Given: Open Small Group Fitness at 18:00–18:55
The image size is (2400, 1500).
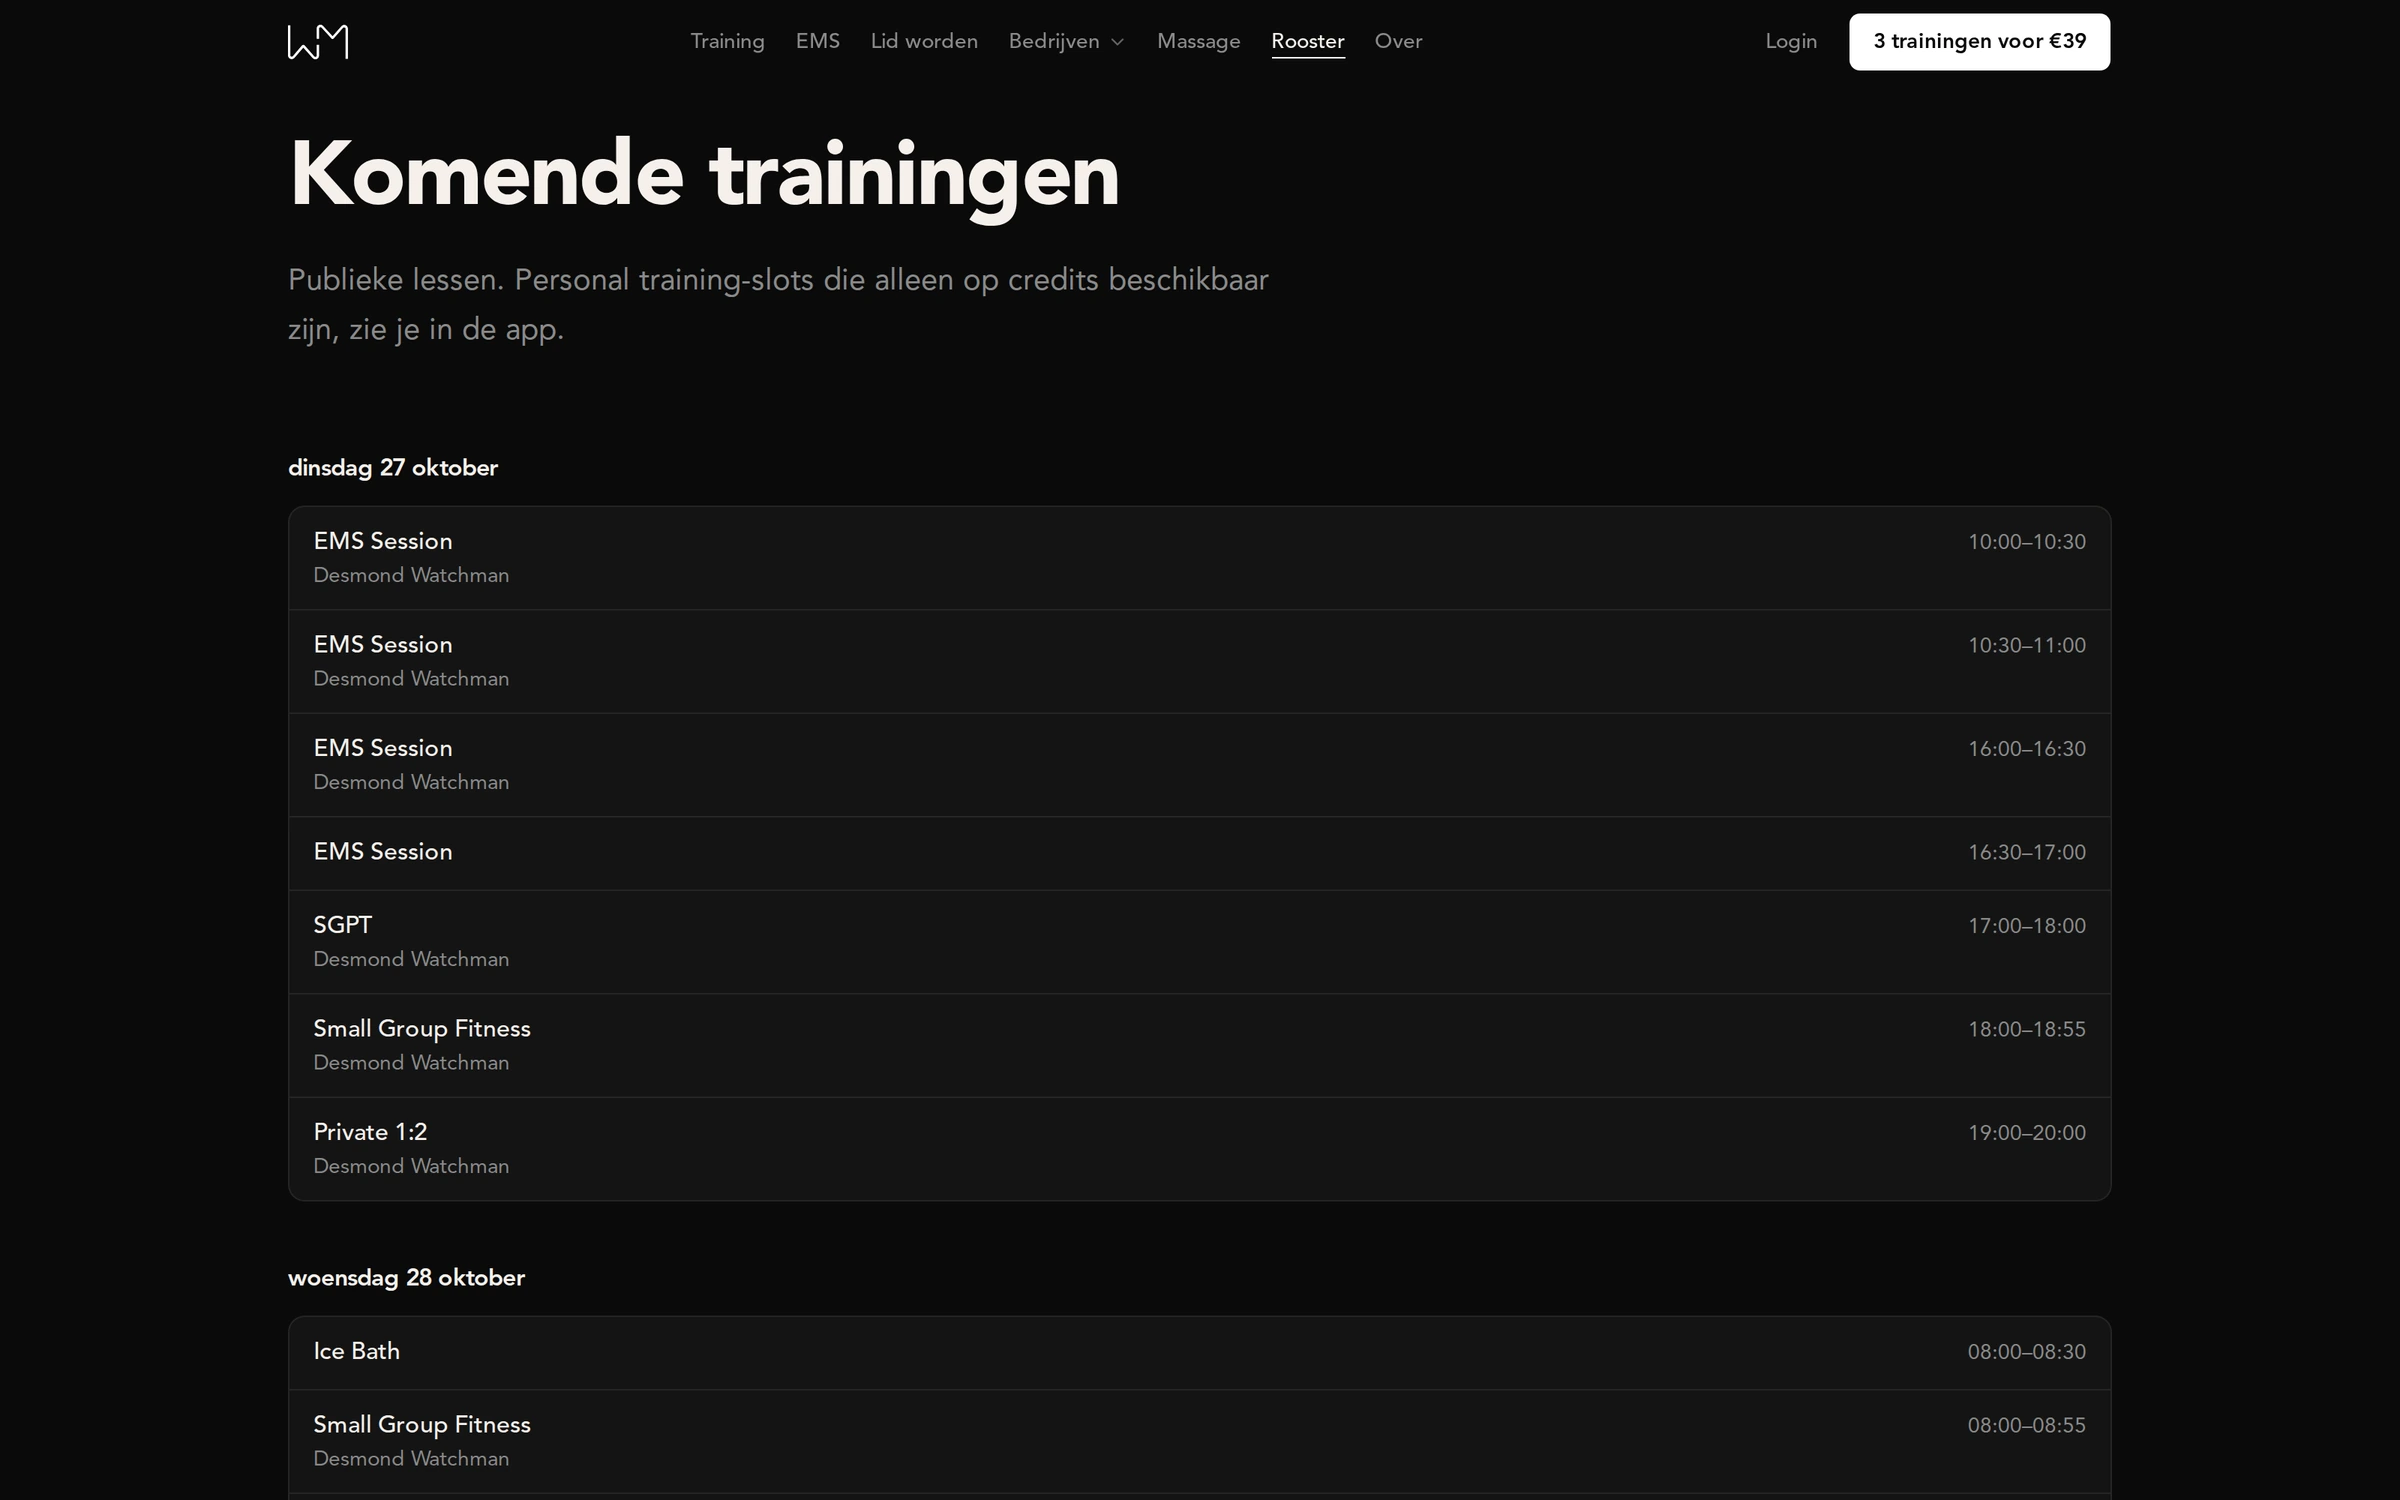Looking at the screenshot, I should coord(1199,1045).
